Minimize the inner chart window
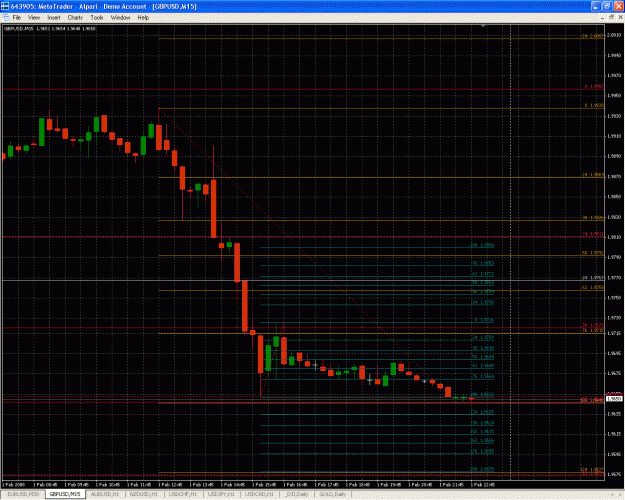This screenshot has height=500, width=625. [x=602, y=18]
